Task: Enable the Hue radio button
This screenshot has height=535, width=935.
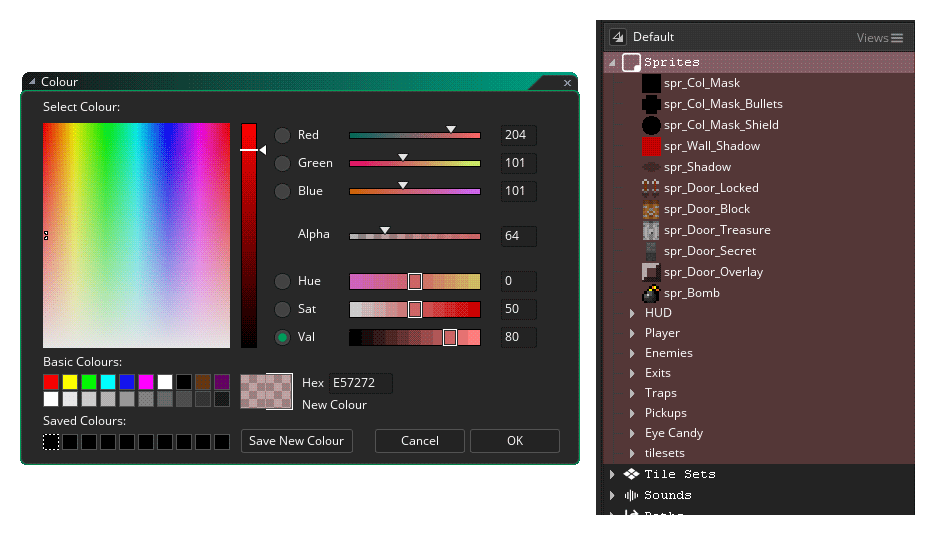Action: pos(282,281)
